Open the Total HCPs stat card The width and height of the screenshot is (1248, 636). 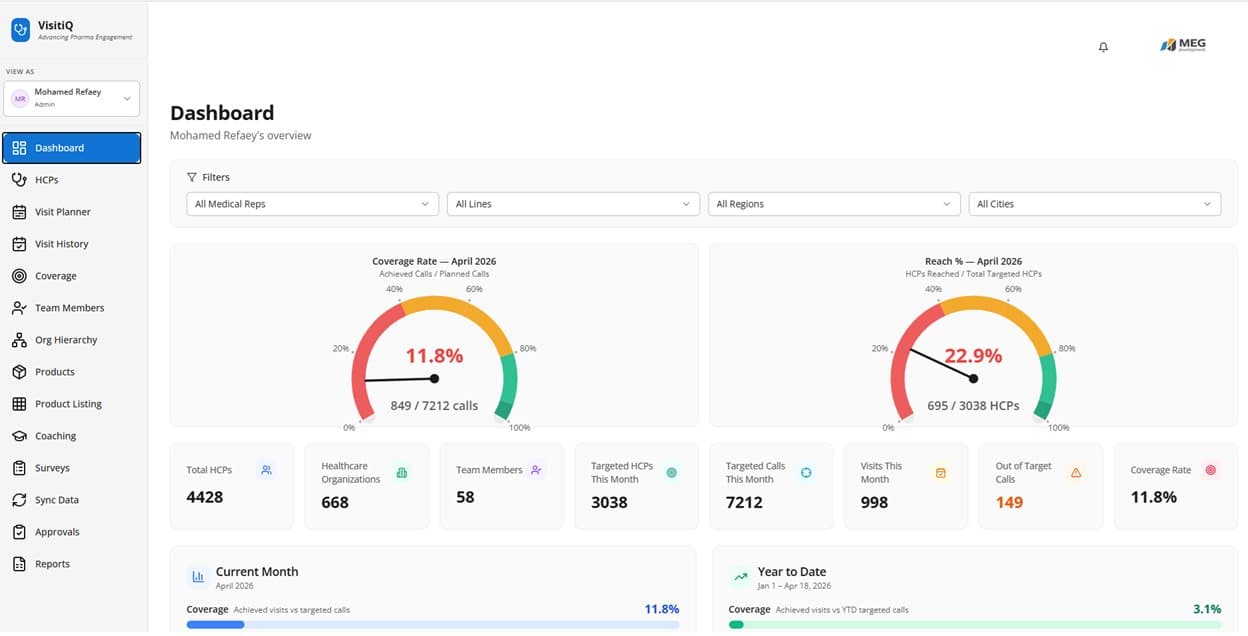tap(231, 486)
